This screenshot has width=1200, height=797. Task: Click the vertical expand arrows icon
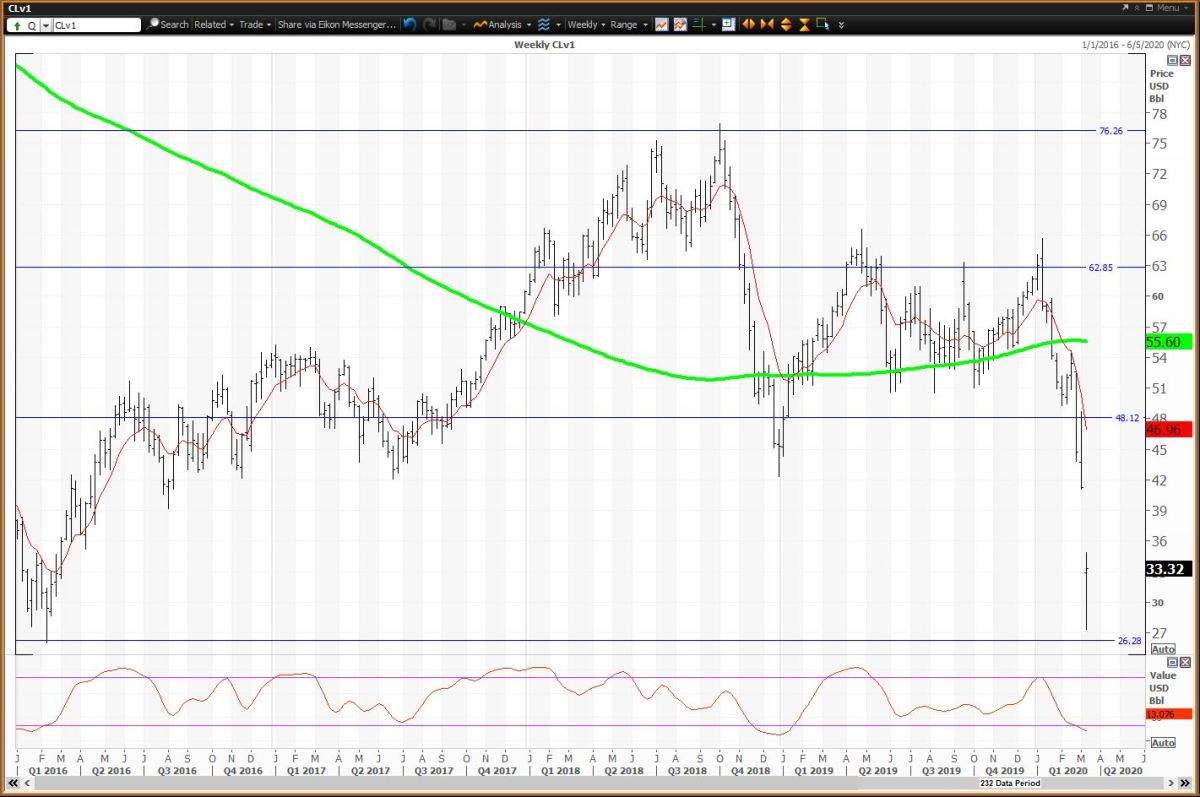tap(786, 24)
